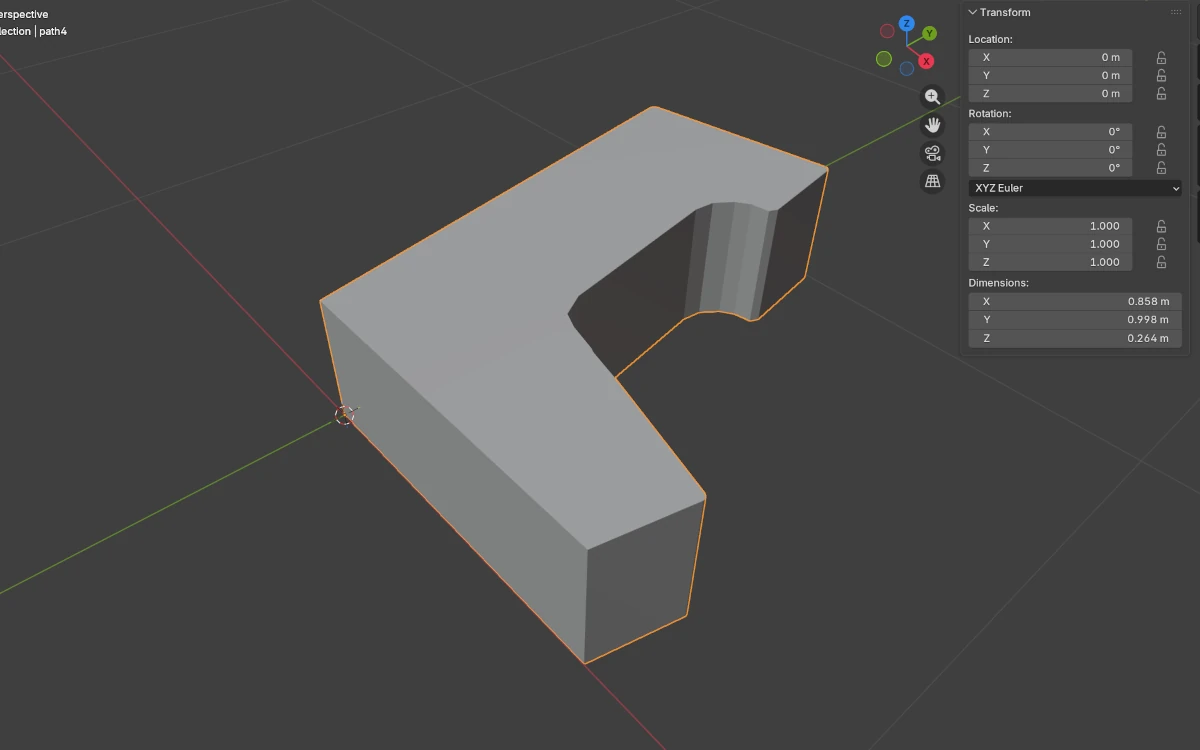Click the blue Z axis on gizmo
The height and width of the screenshot is (750, 1200).
[906, 23]
